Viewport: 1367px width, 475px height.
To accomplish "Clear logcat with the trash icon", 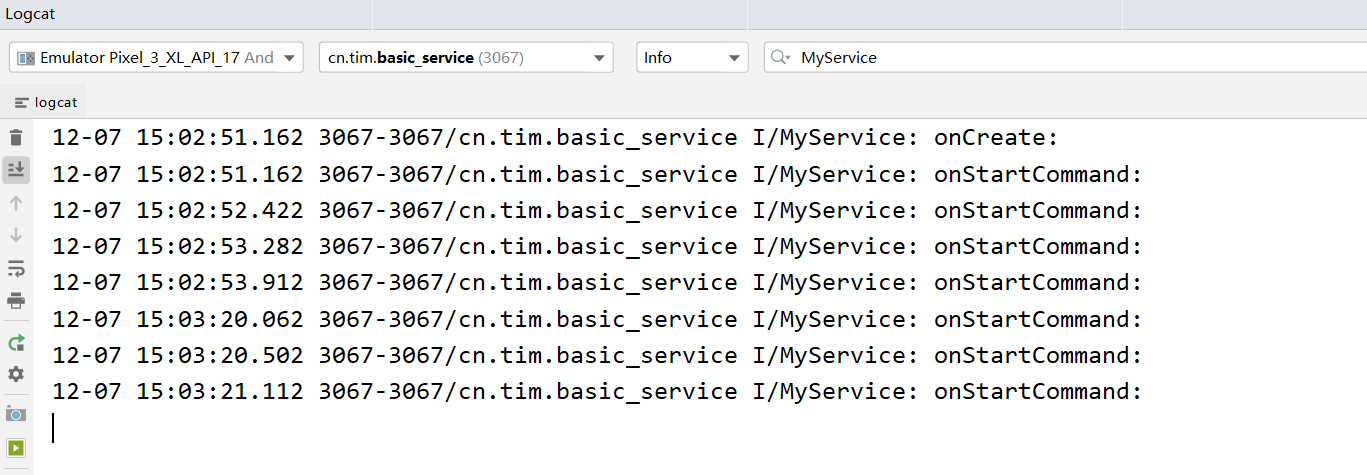I will (x=16, y=138).
